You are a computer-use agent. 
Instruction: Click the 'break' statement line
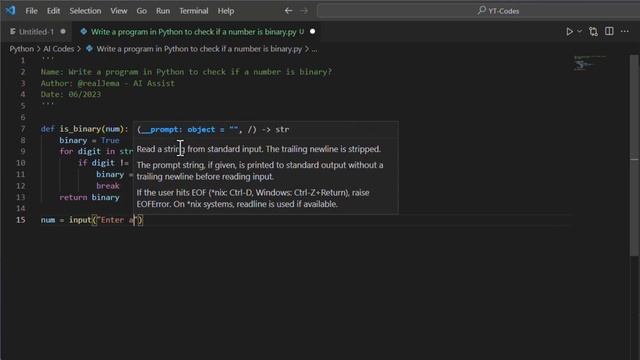pos(108,186)
